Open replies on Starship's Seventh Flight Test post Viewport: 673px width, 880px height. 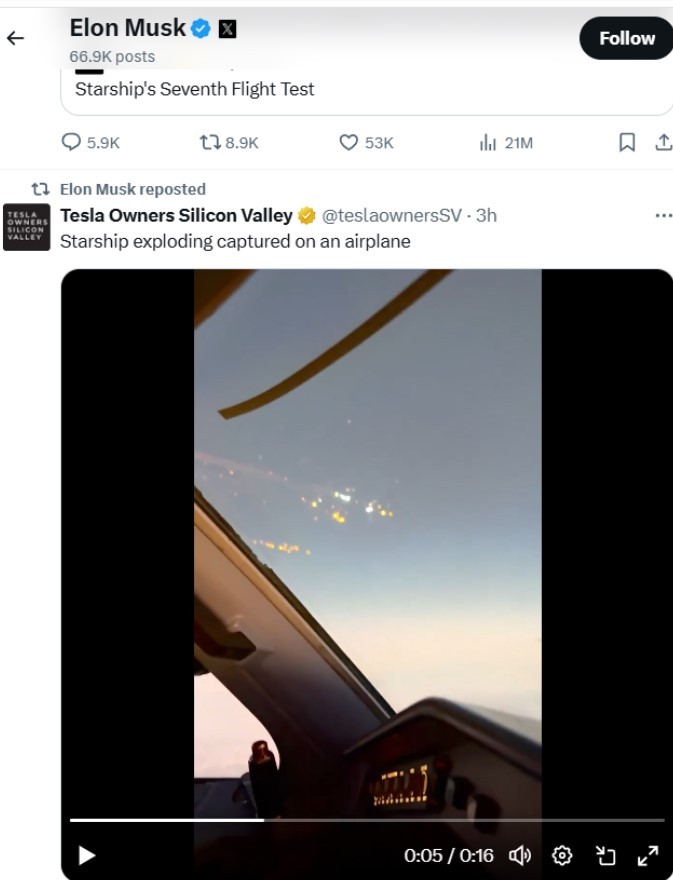72,143
